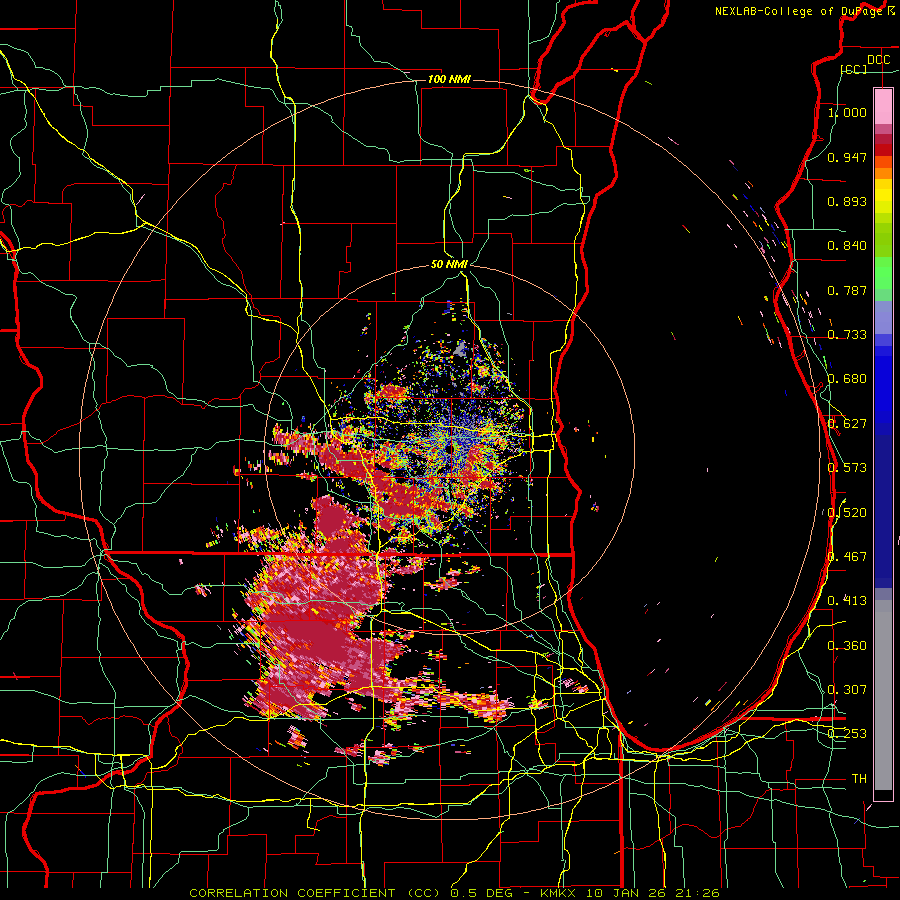Select the "0.840" color scale value

(847, 246)
